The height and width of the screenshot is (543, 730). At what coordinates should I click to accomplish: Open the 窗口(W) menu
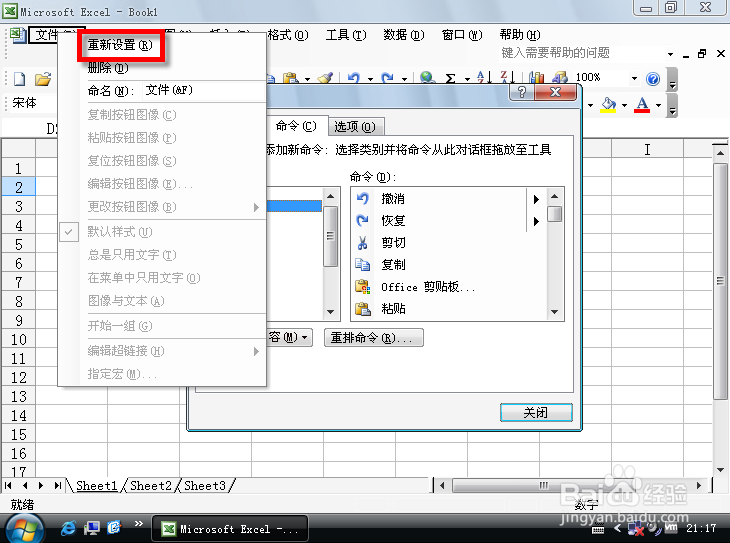[x=462, y=35]
